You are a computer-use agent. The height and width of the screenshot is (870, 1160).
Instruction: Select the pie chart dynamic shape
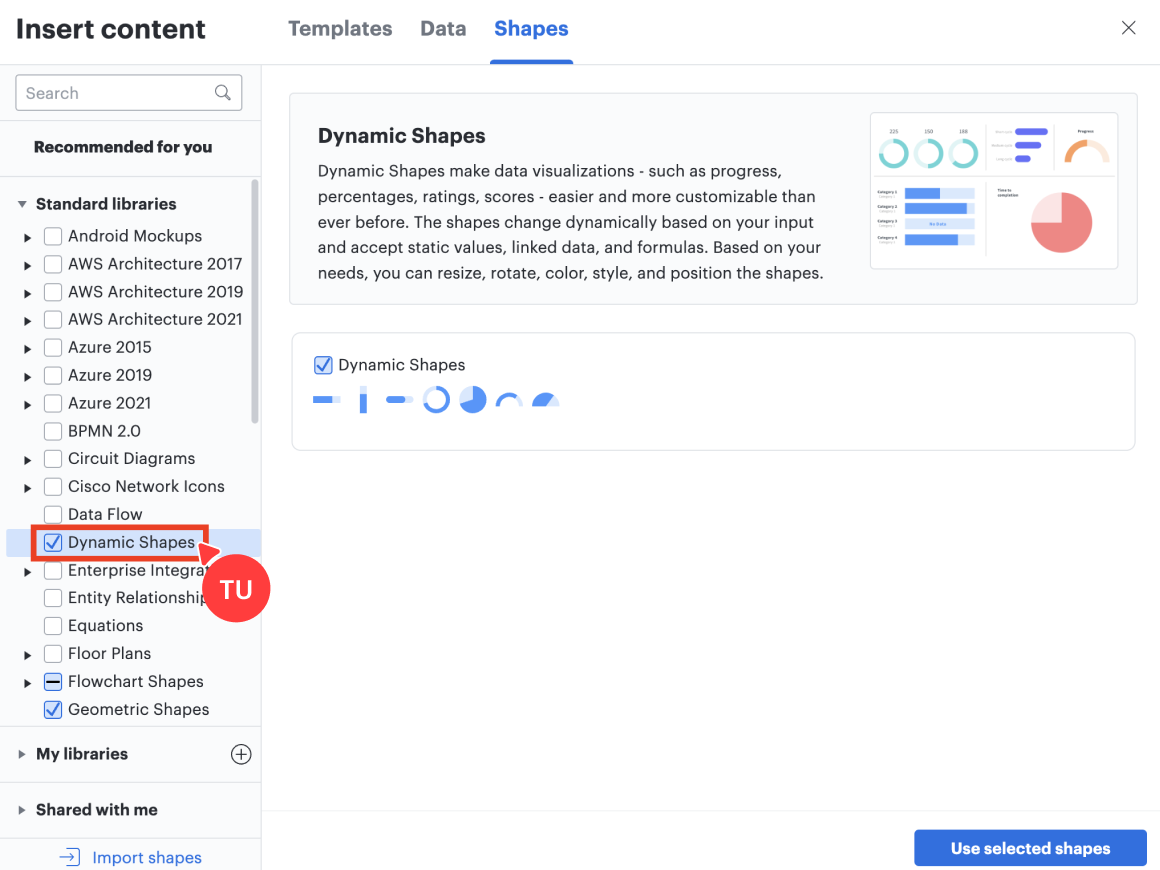472,400
